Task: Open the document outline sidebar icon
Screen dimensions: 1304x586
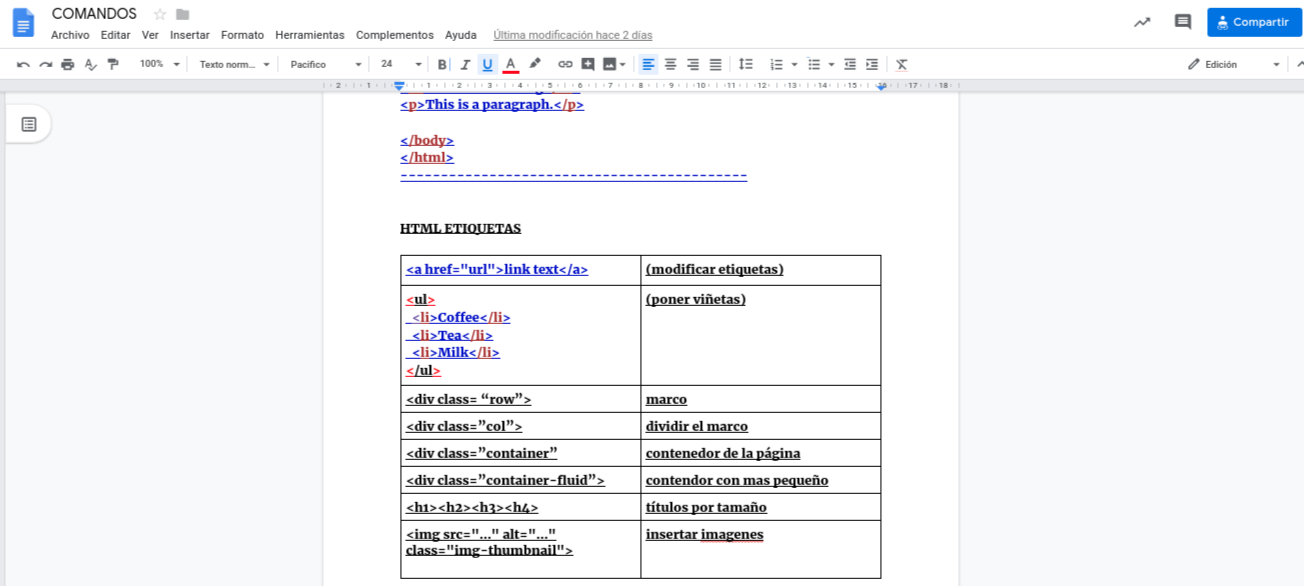Action: click(x=29, y=124)
